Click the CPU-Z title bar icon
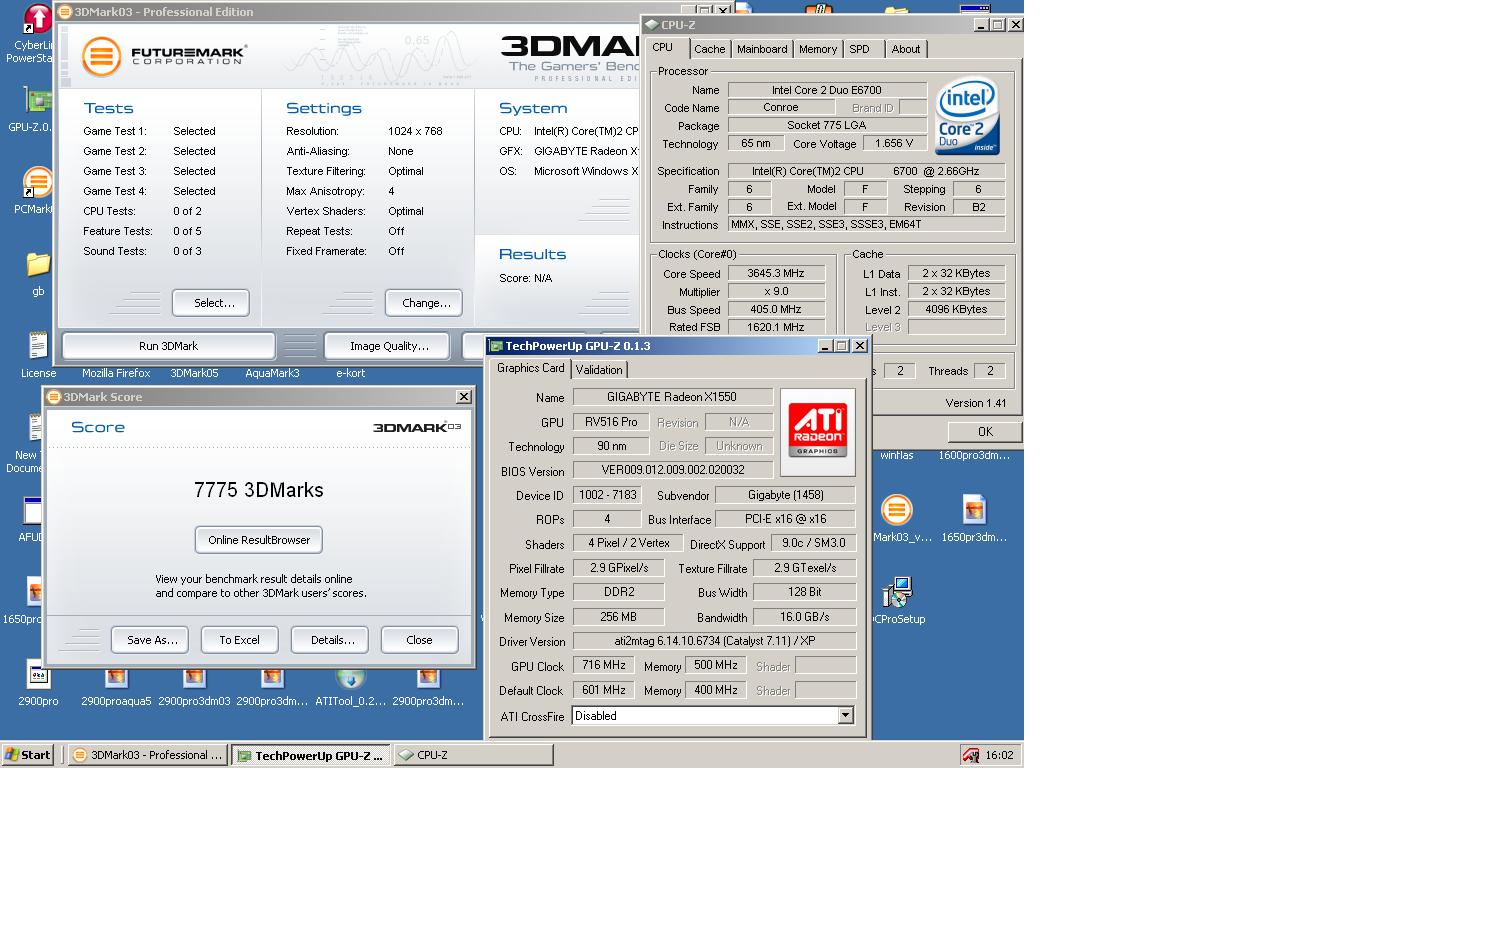1512x945 pixels. tap(651, 25)
